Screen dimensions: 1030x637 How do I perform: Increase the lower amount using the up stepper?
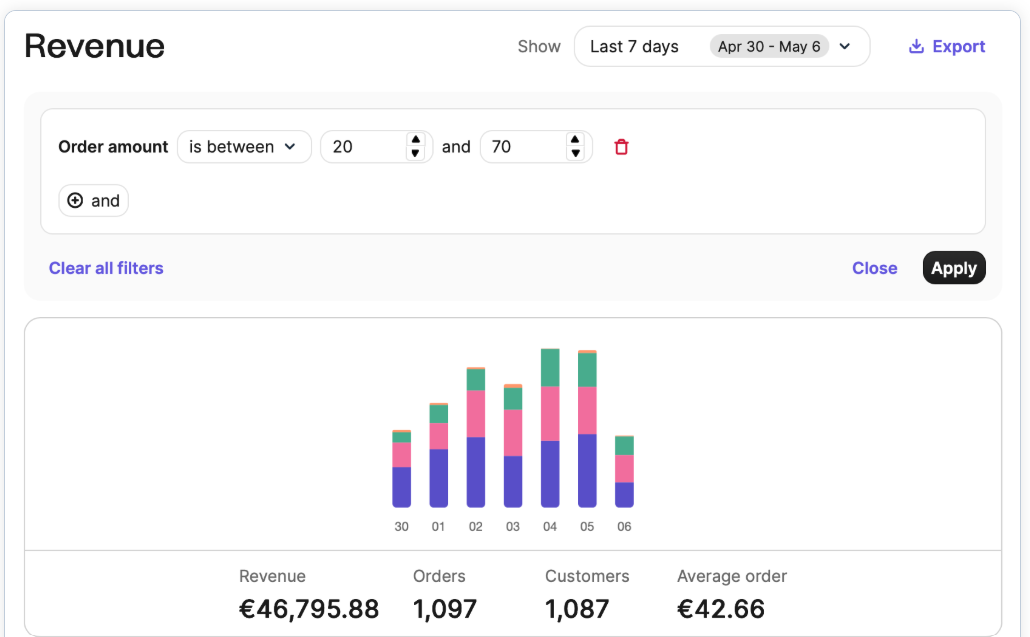point(415,140)
